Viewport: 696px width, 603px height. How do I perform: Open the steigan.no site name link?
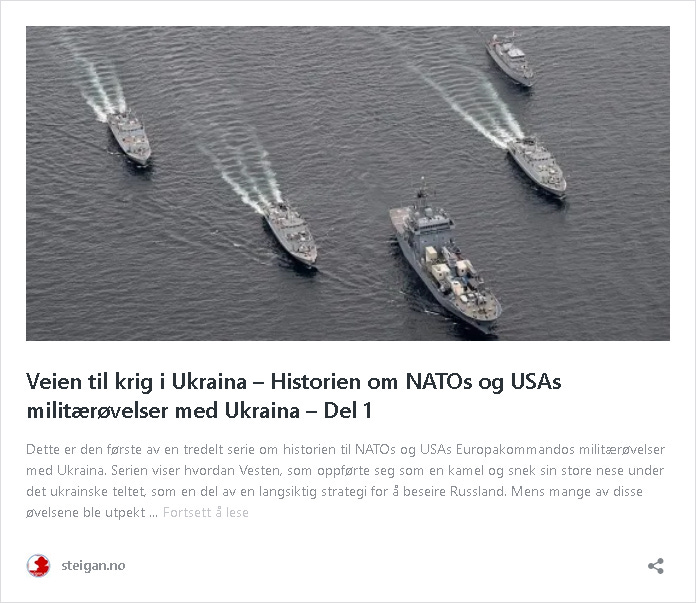(93, 566)
